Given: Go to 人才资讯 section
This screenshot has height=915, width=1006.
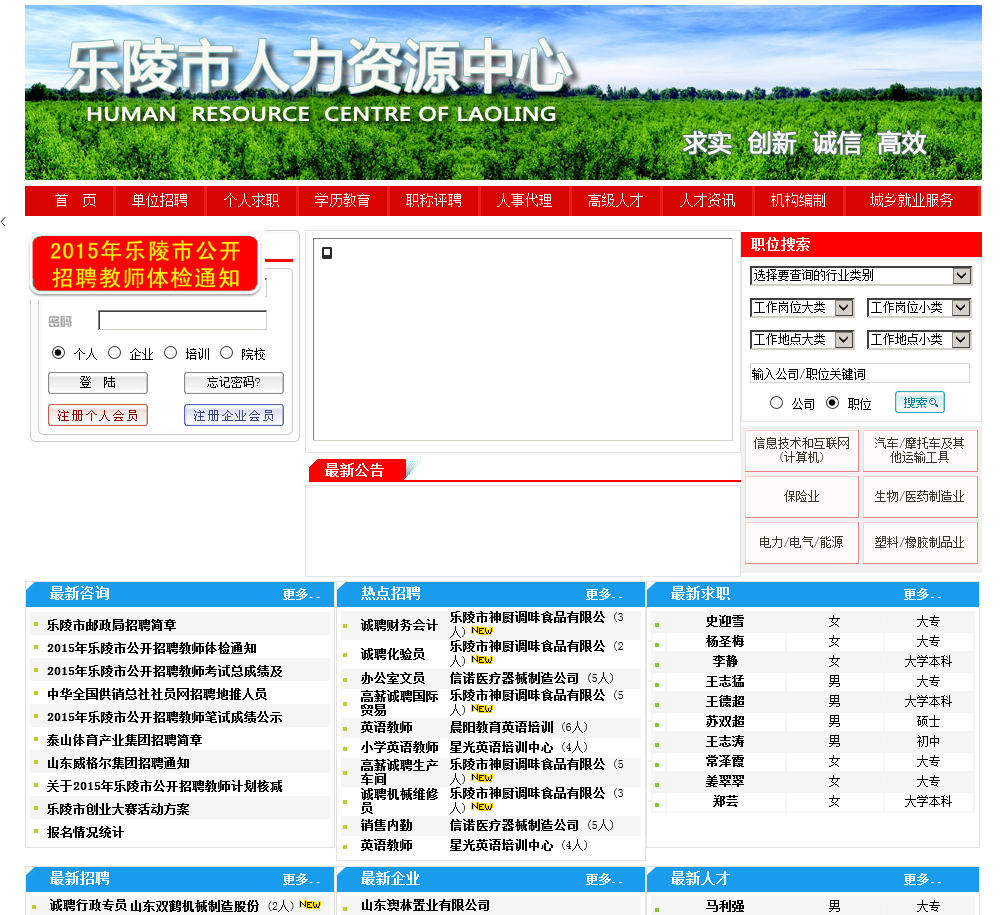Looking at the screenshot, I should [x=708, y=201].
